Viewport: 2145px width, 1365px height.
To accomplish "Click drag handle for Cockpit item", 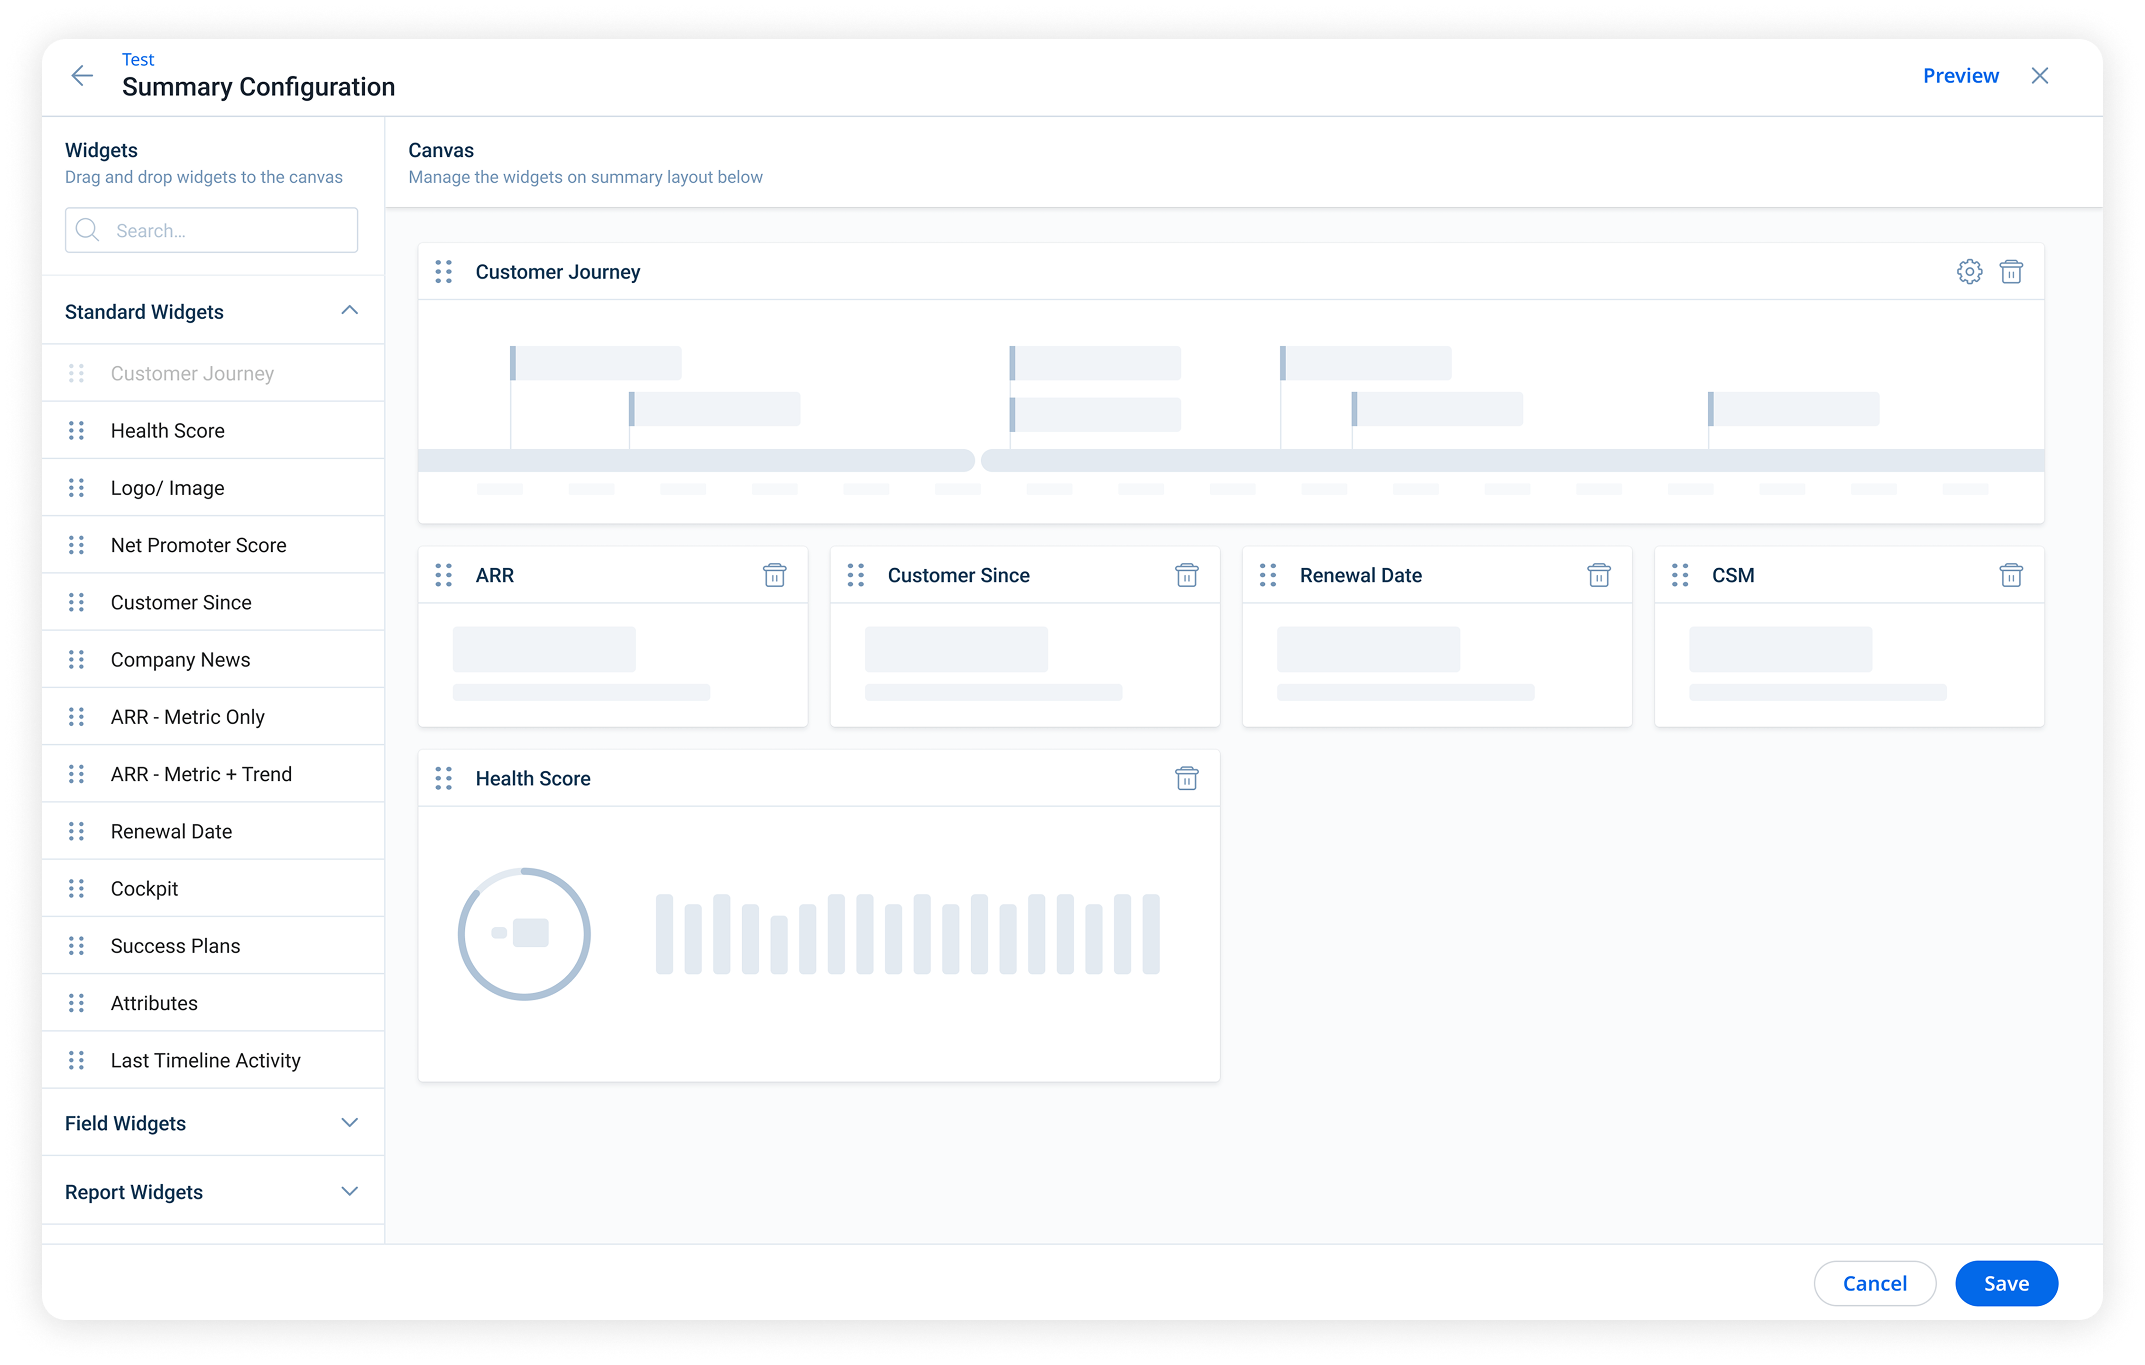I will pos(76,888).
